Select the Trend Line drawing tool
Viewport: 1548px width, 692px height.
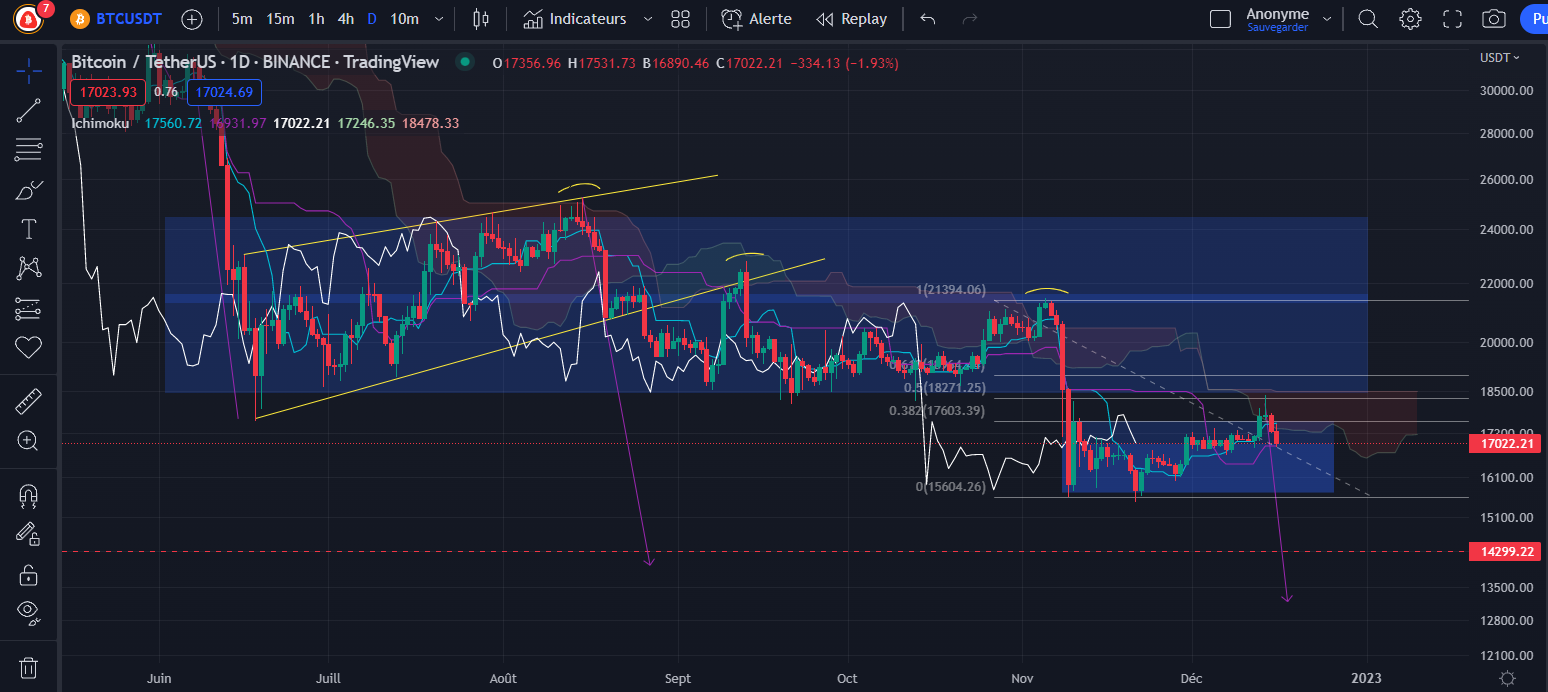pyautogui.click(x=28, y=110)
